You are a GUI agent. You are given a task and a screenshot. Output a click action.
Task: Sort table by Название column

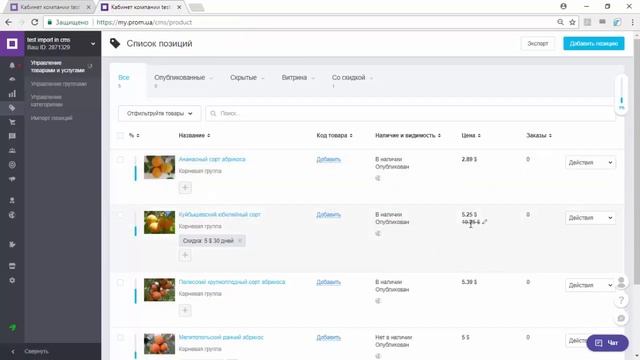(194, 136)
